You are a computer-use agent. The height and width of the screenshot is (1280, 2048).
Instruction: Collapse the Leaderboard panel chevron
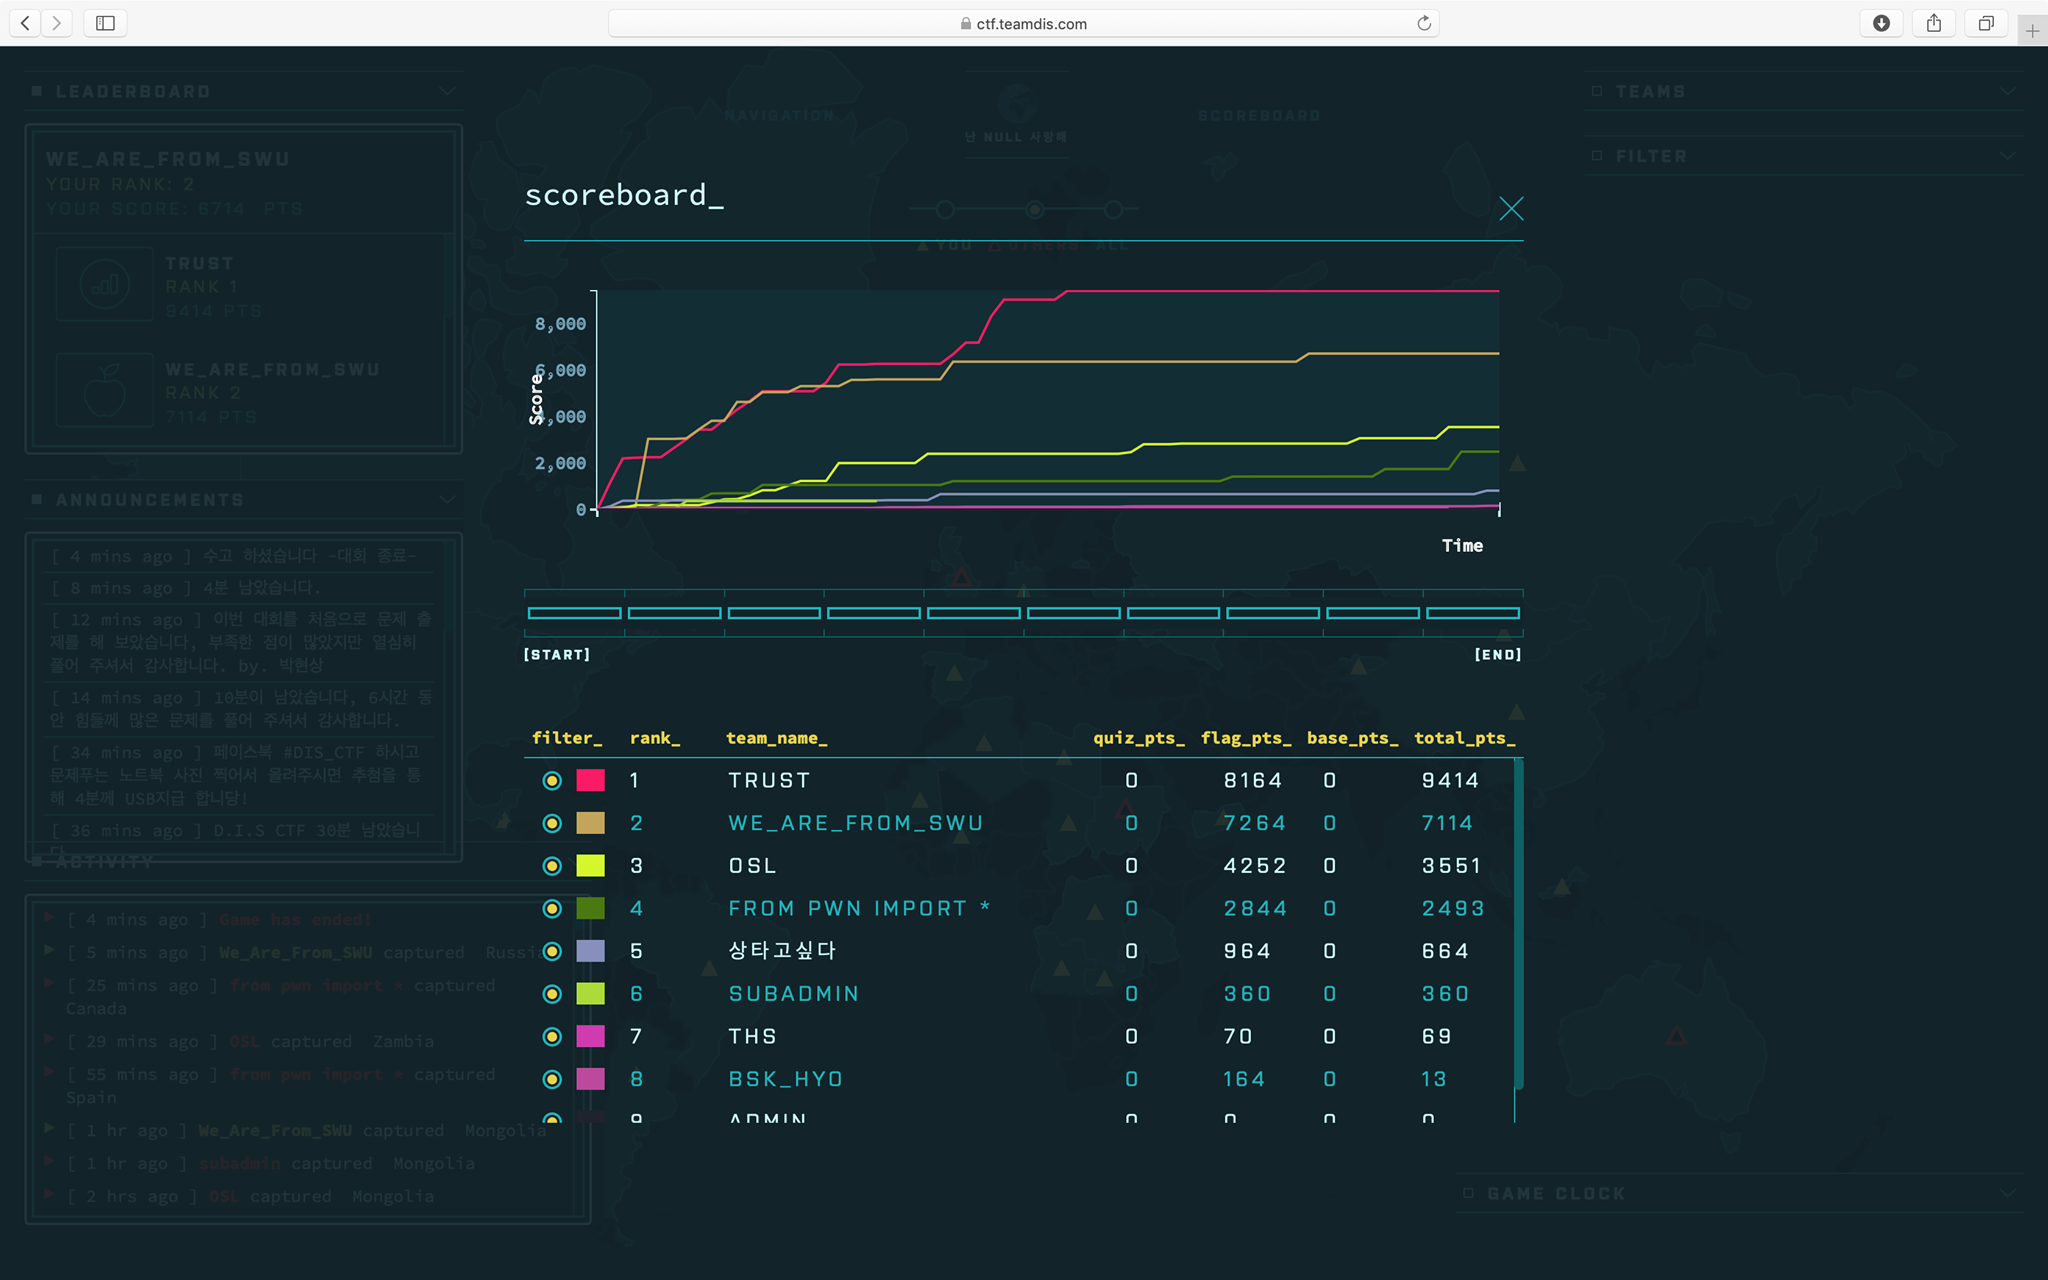(x=447, y=91)
